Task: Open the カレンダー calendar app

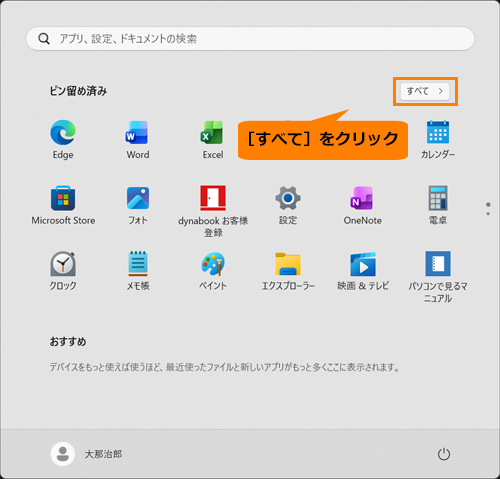Action: coord(438,139)
